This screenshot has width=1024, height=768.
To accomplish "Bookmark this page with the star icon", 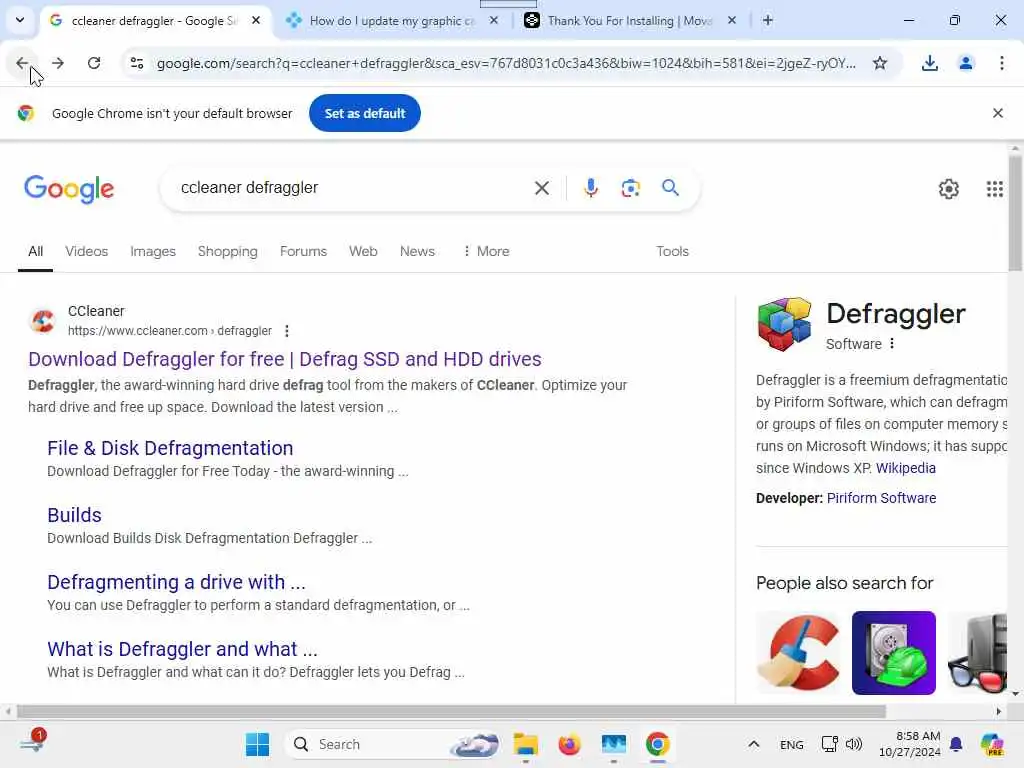I will click(x=880, y=63).
